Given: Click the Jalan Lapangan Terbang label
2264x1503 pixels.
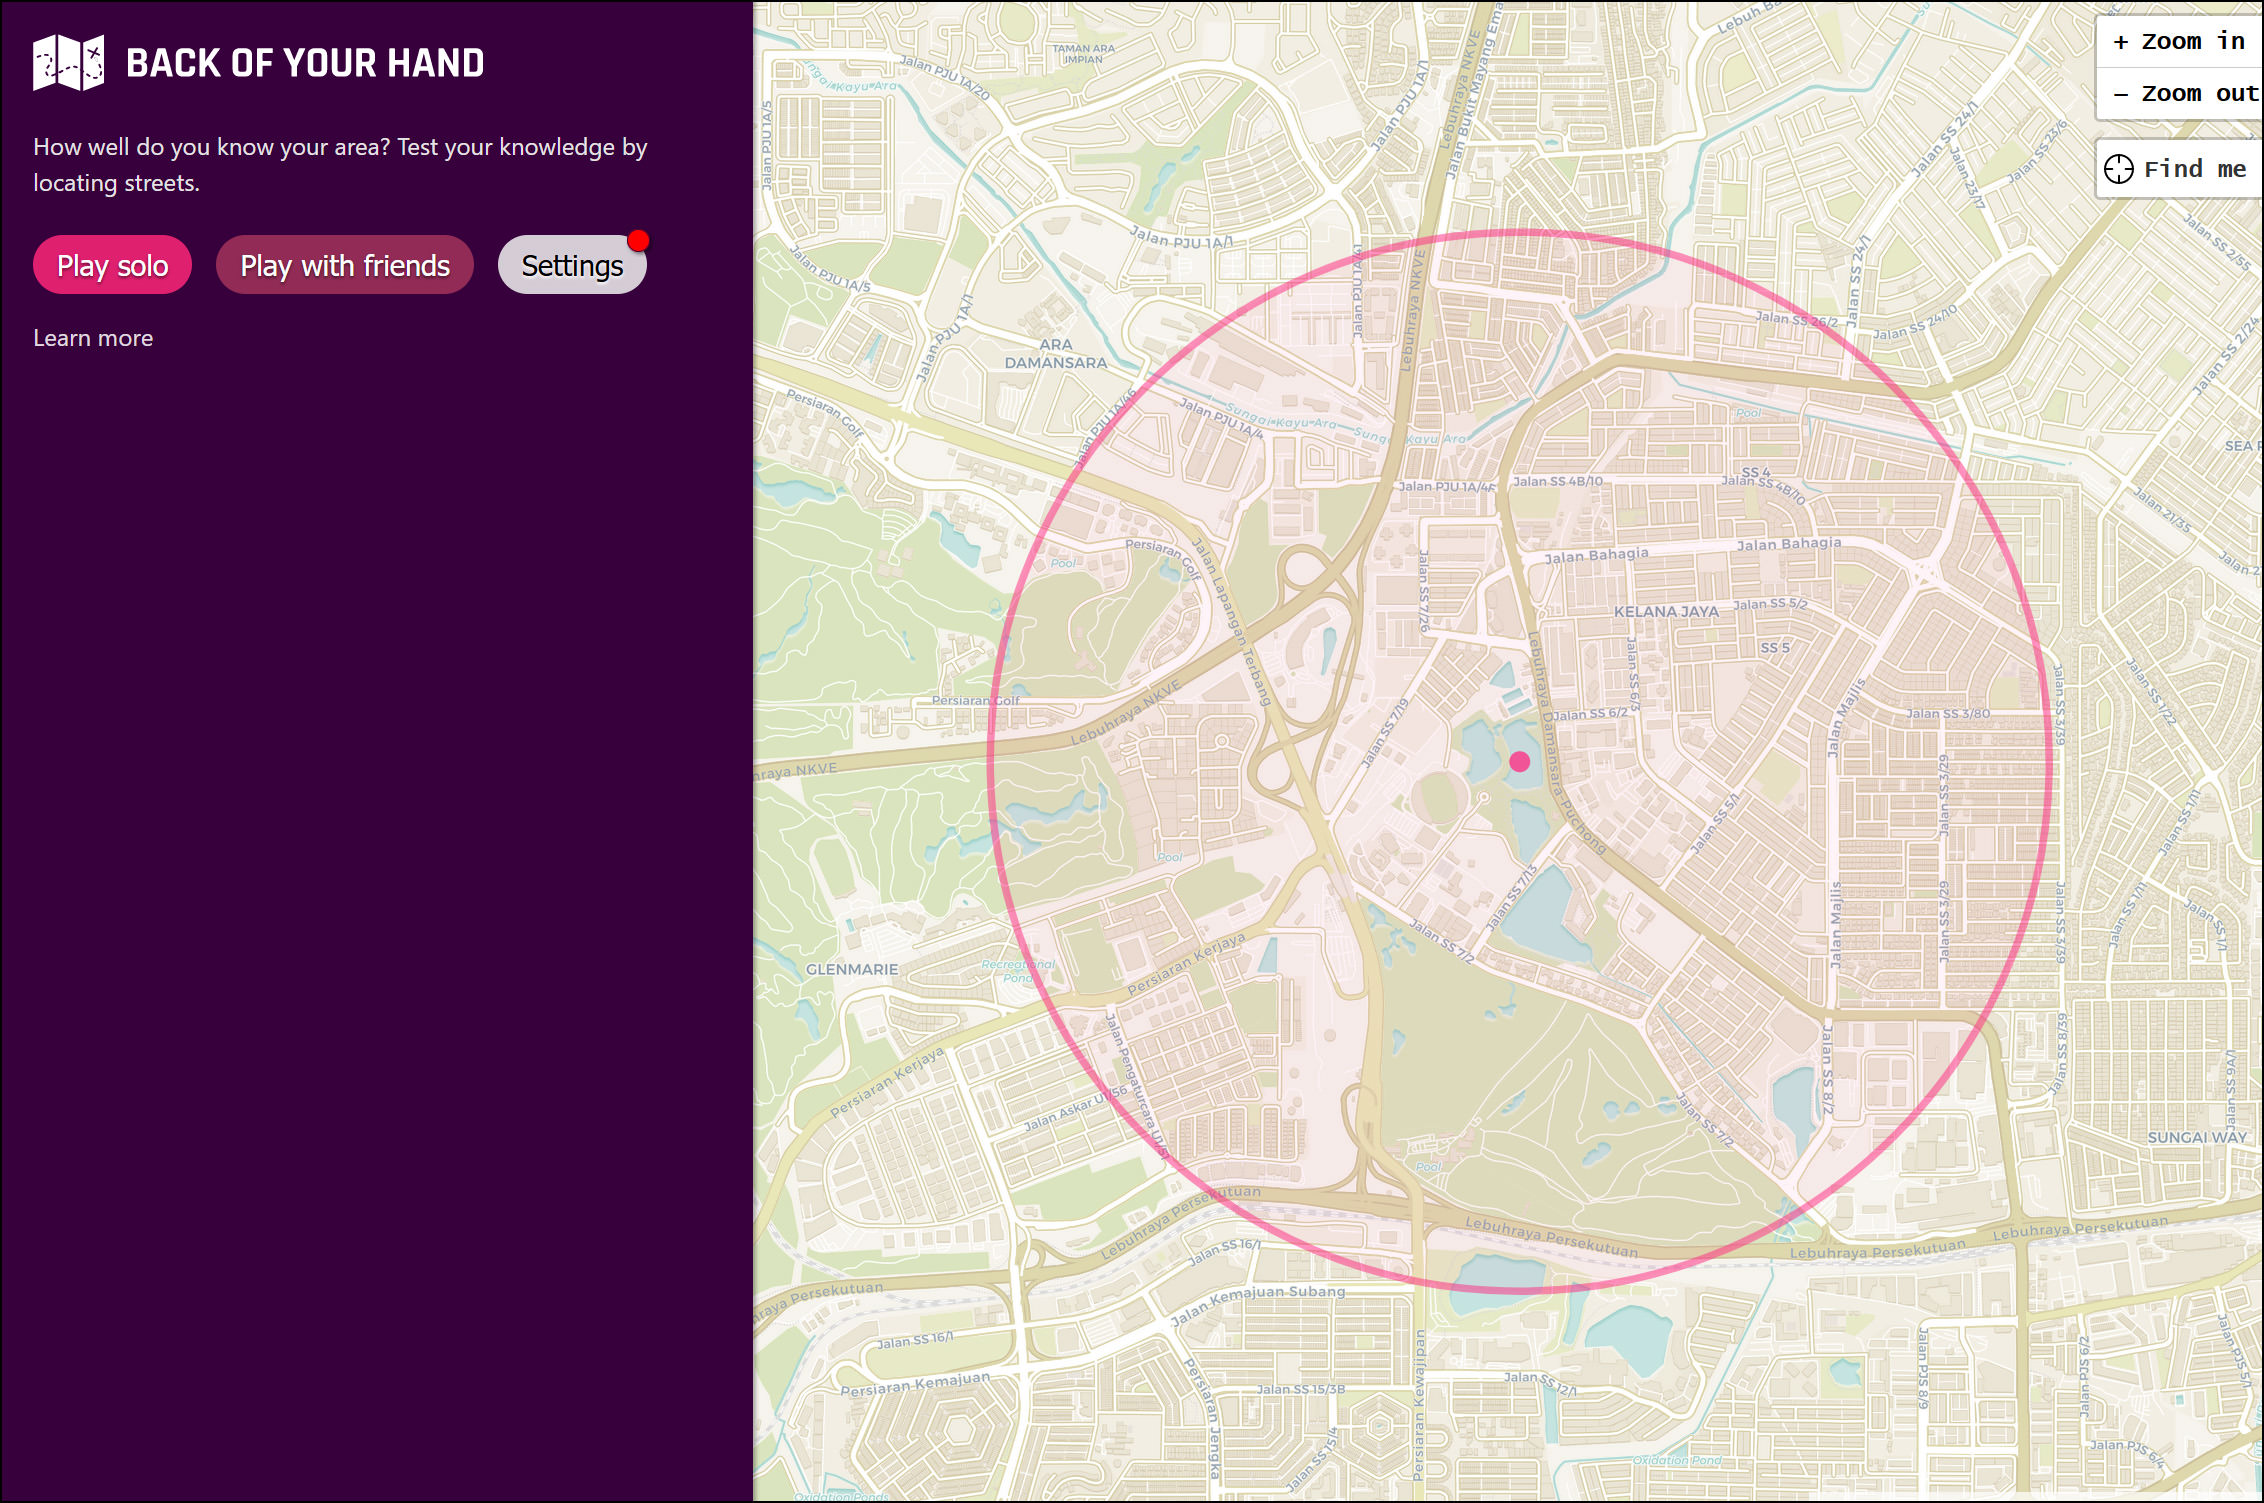Looking at the screenshot, I should [1232, 623].
